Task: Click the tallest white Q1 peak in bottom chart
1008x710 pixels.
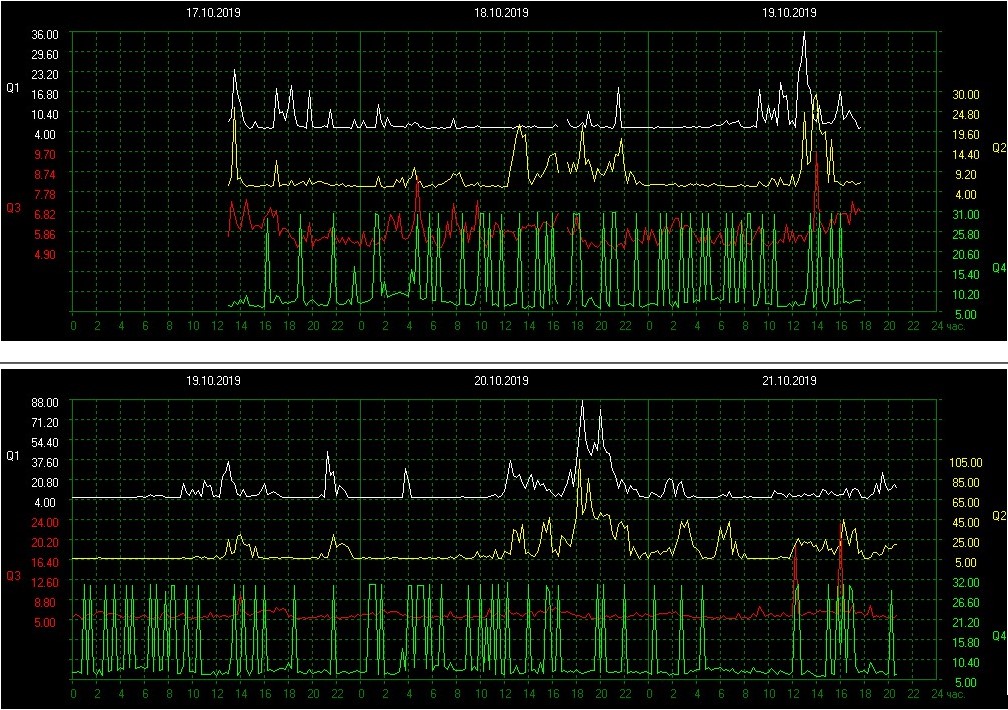Action: coord(582,402)
